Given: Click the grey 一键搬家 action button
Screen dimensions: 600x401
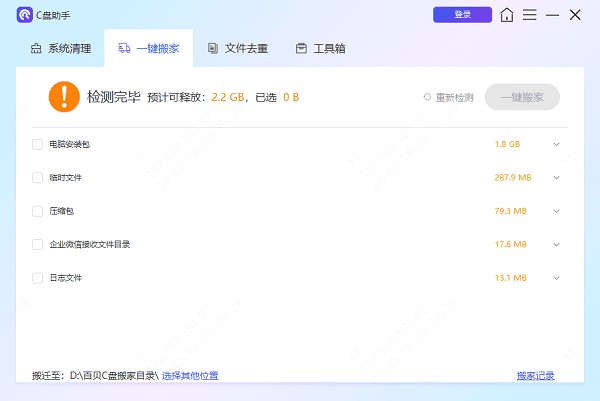Looking at the screenshot, I should [x=522, y=97].
